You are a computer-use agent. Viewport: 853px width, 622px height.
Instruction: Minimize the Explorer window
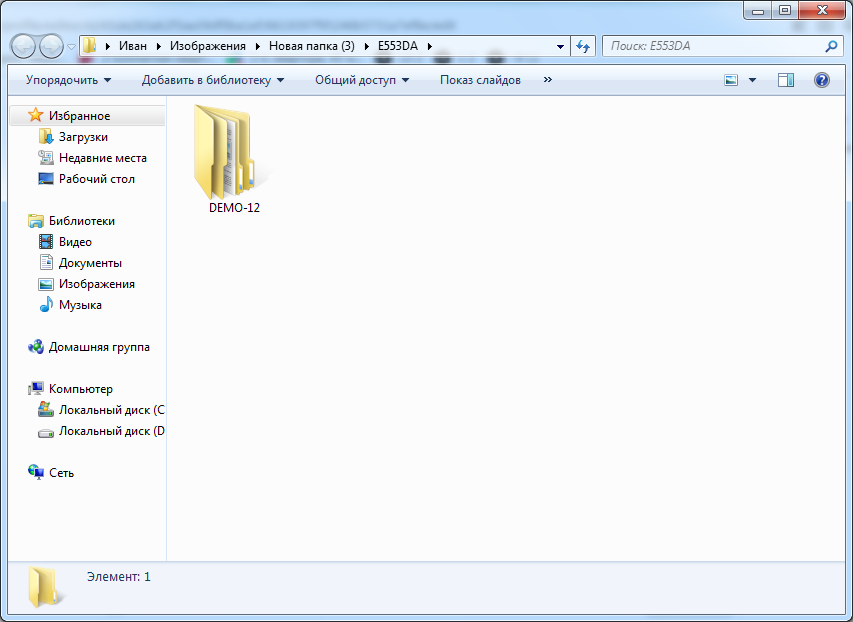(758, 10)
